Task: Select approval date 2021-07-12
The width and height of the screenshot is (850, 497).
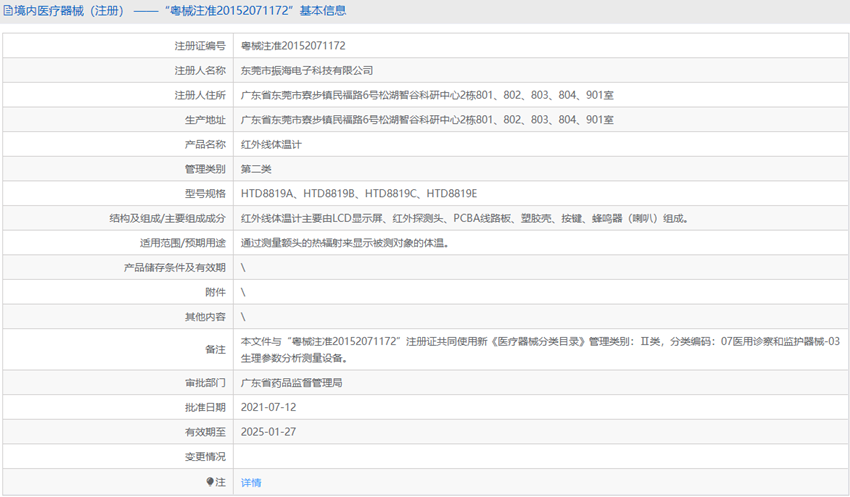Action: coord(268,407)
